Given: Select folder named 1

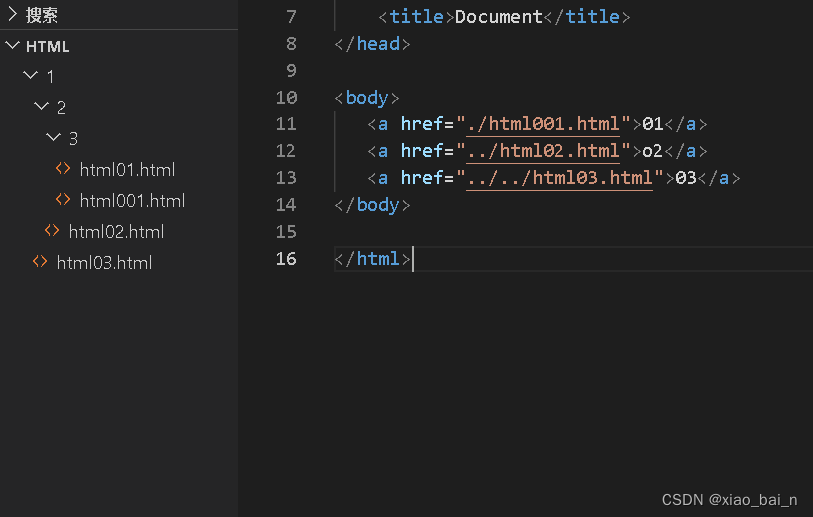Looking at the screenshot, I should (50, 77).
